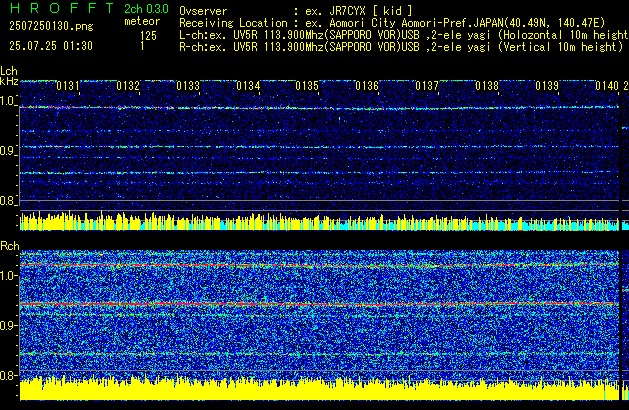Click the Lch yellow signal level graph
629x410 pixels.
(319, 221)
